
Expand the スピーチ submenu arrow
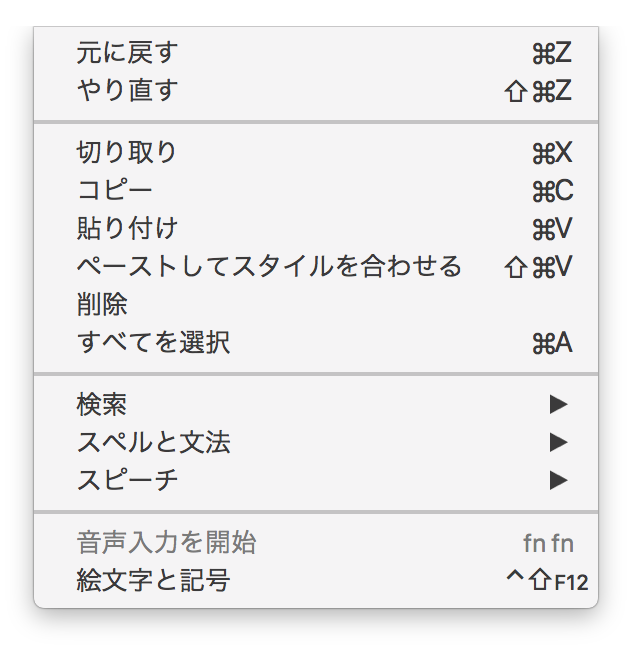coord(558,480)
